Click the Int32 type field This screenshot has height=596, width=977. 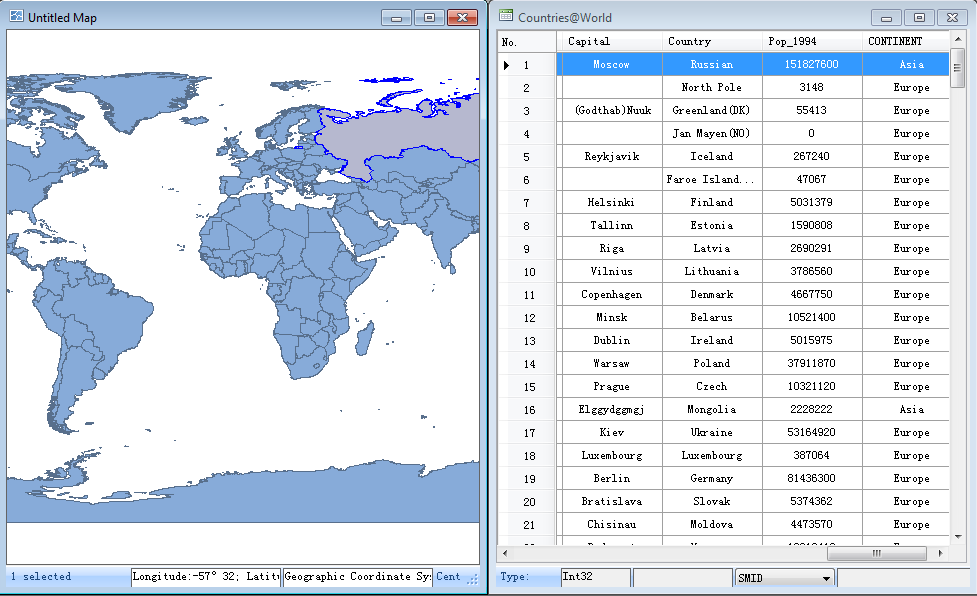tap(594, 577)
